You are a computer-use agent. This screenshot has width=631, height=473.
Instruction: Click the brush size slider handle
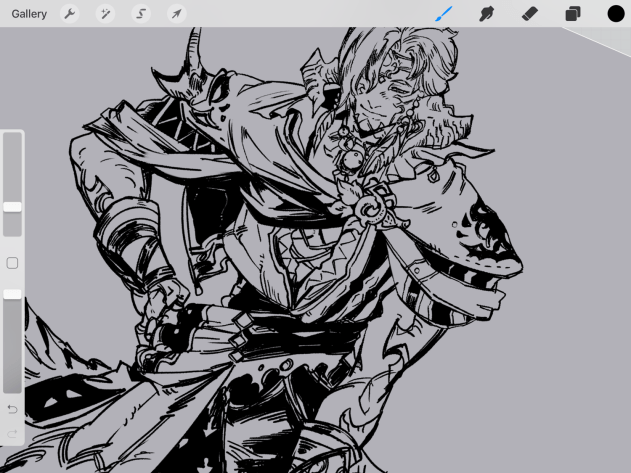coord(12,207)
